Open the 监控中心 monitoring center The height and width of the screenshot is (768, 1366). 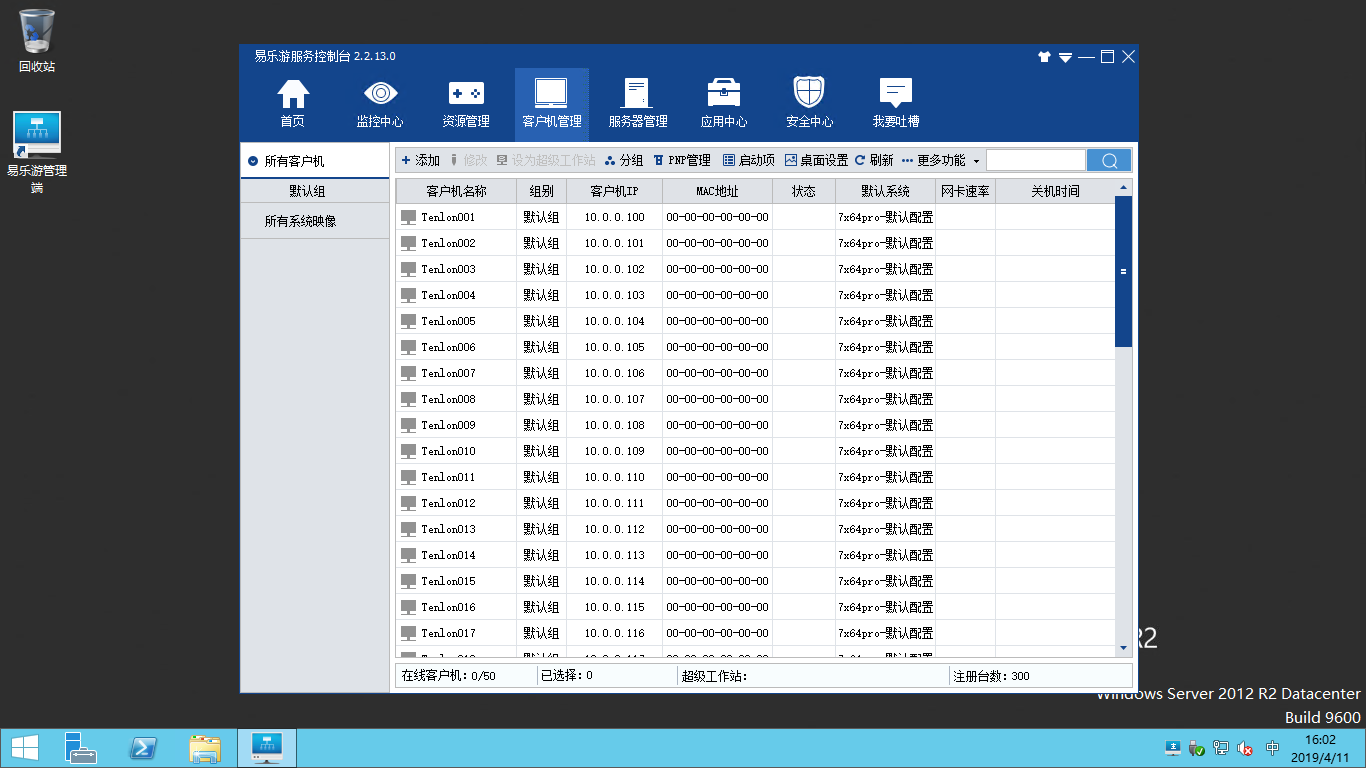pyautogui.click(x=380, y=103)
